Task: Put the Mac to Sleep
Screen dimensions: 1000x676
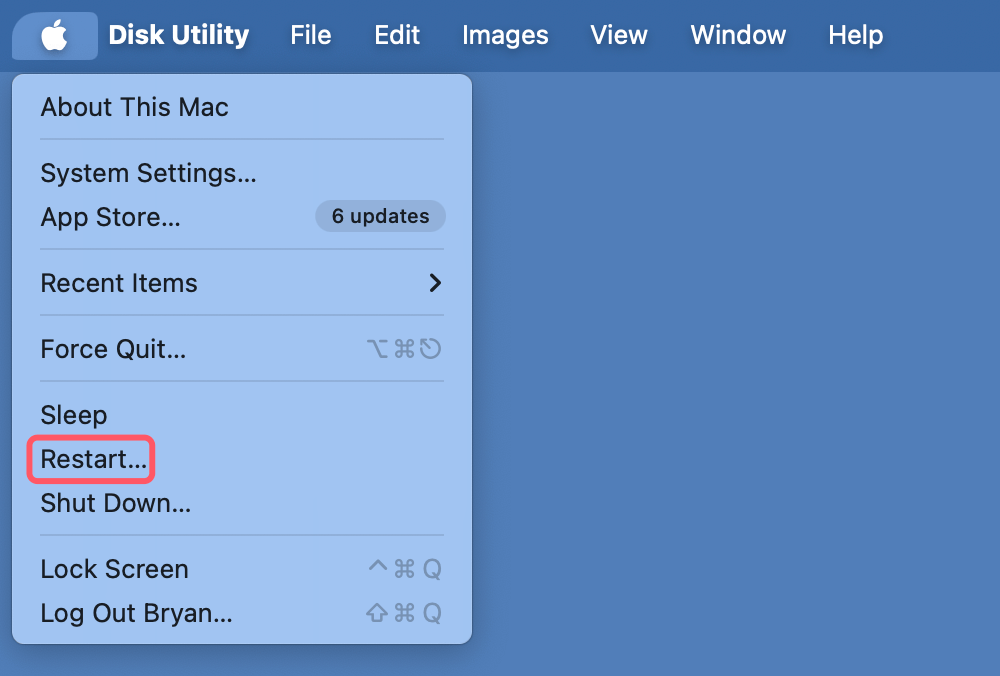Action: pos(73,415)
